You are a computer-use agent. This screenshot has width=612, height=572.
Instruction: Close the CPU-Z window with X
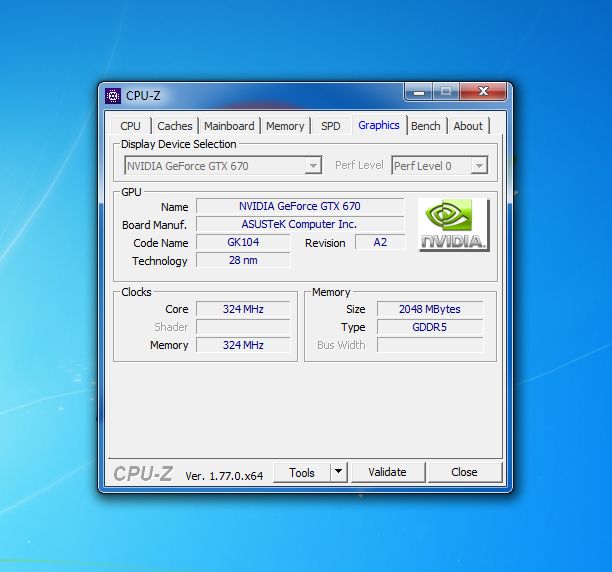[x=483, y=92]
